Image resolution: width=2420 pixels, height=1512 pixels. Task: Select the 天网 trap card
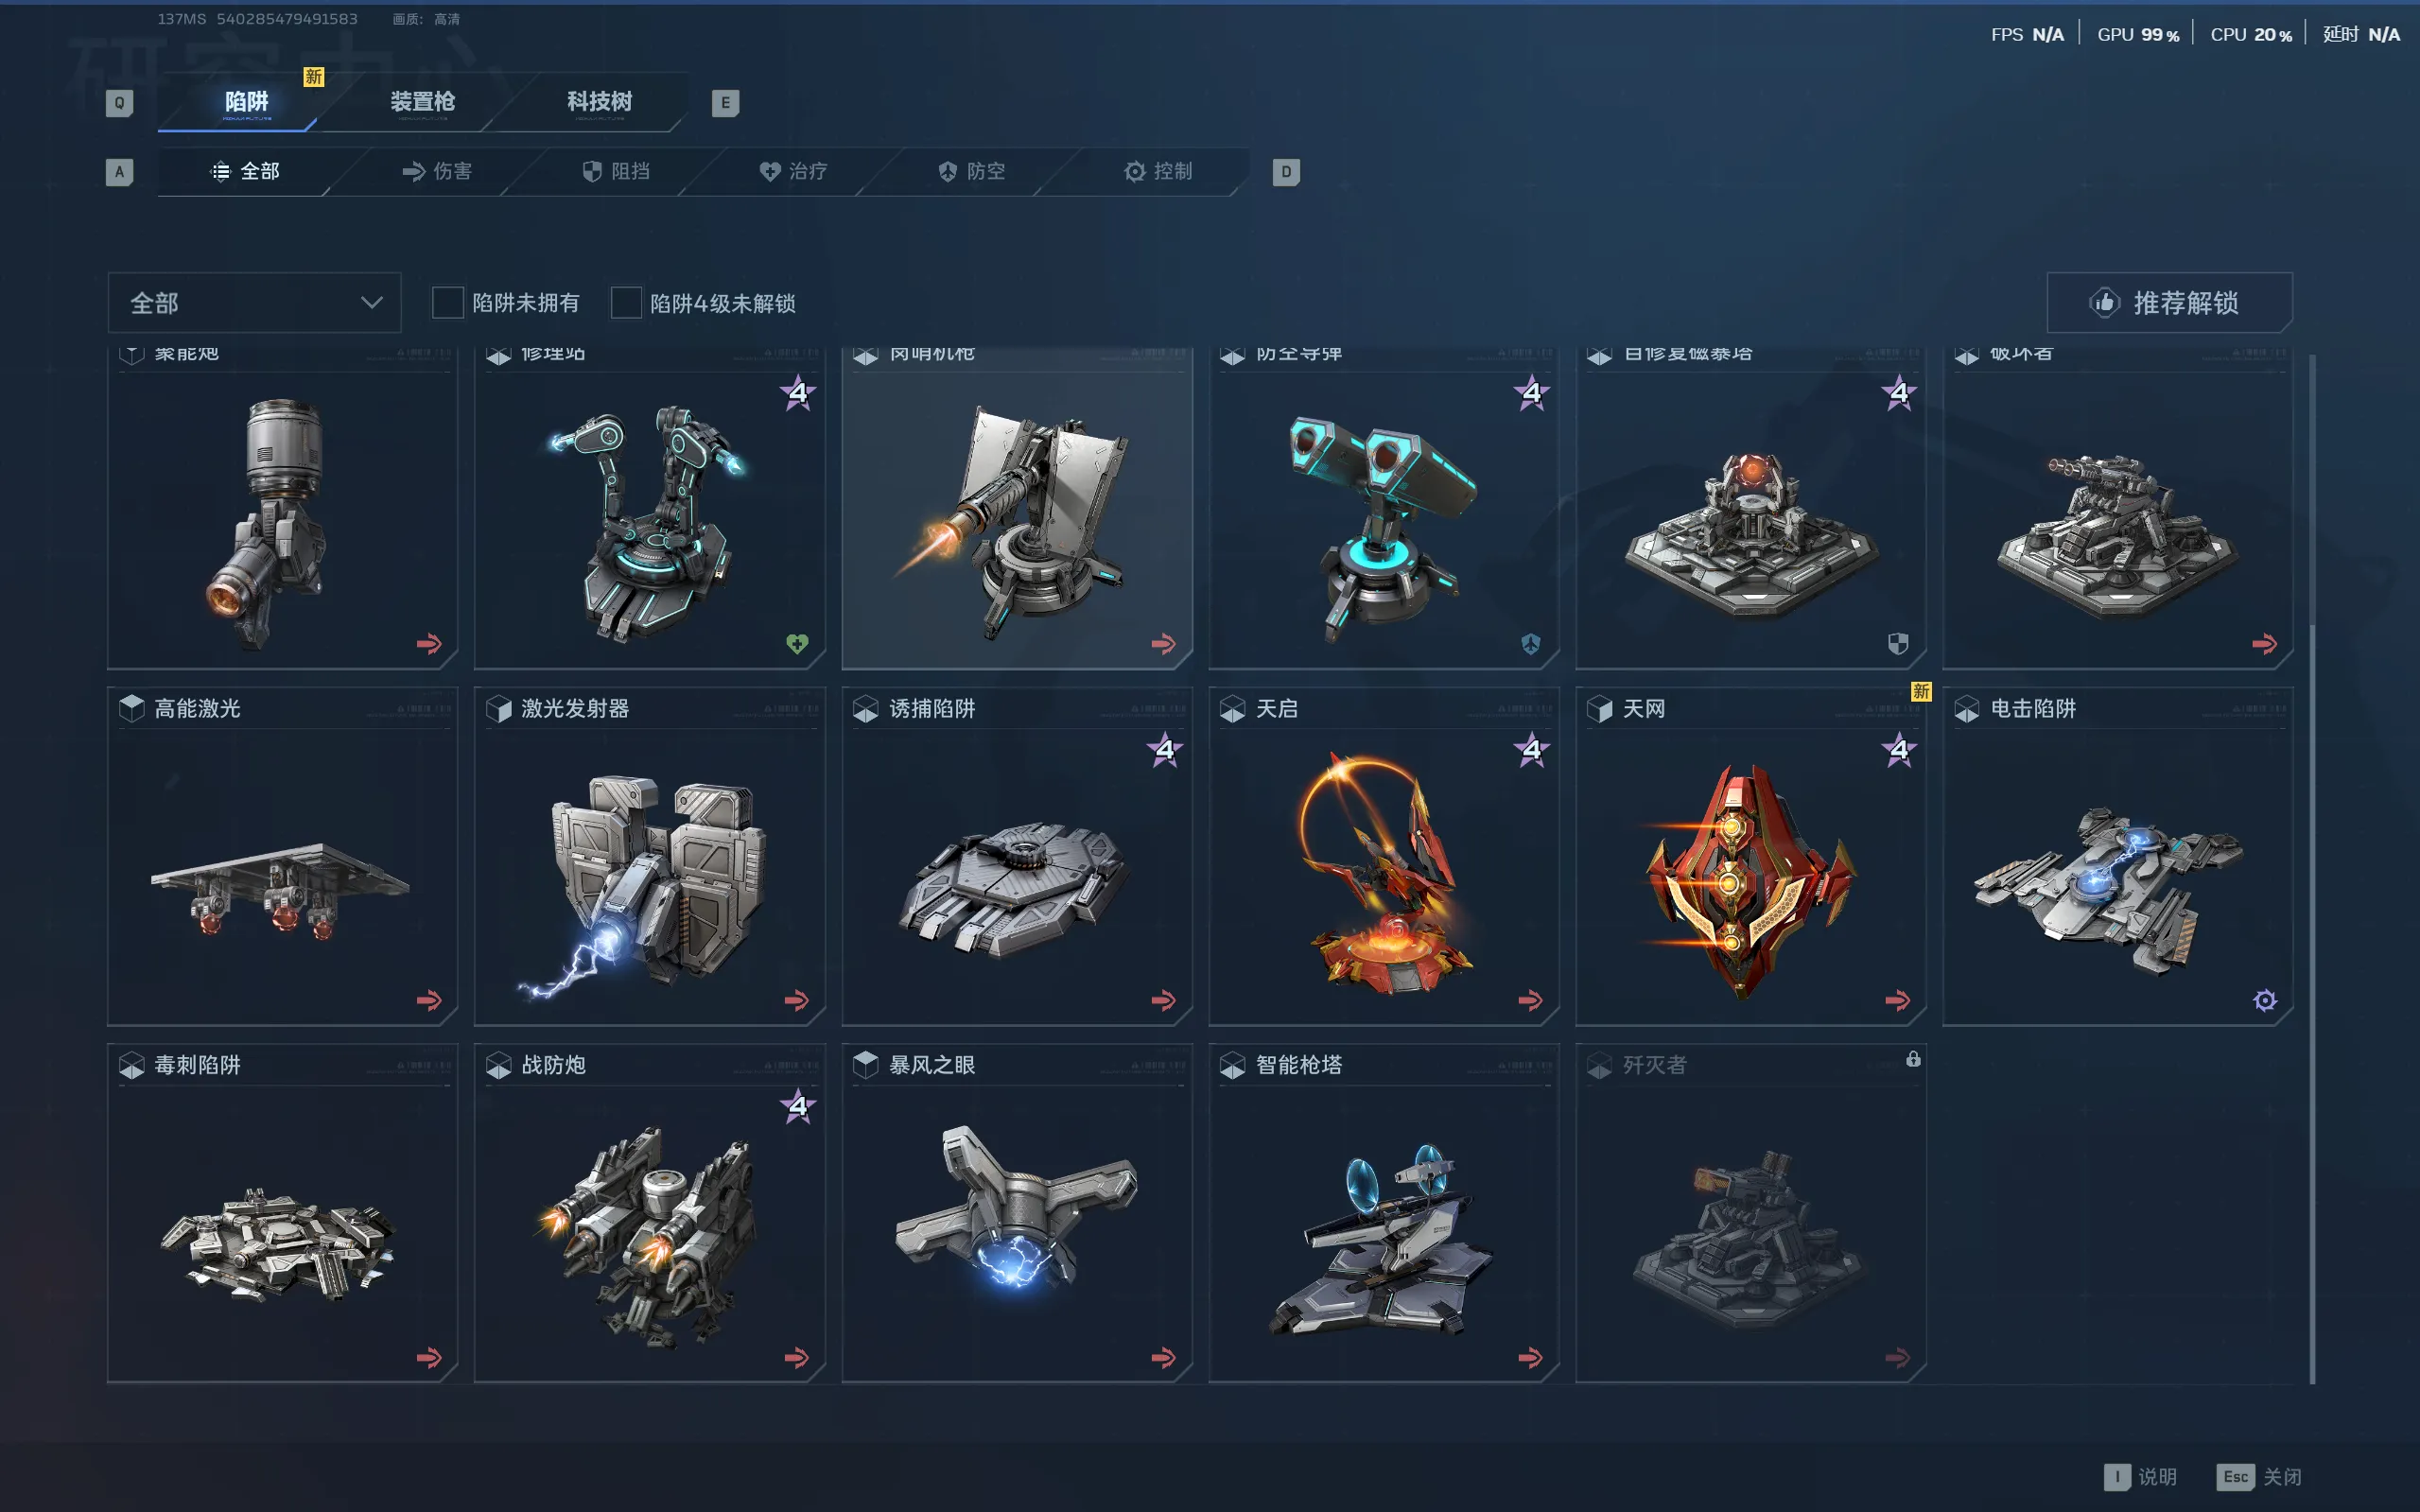pyautogui.click(x=1750, y=856)
